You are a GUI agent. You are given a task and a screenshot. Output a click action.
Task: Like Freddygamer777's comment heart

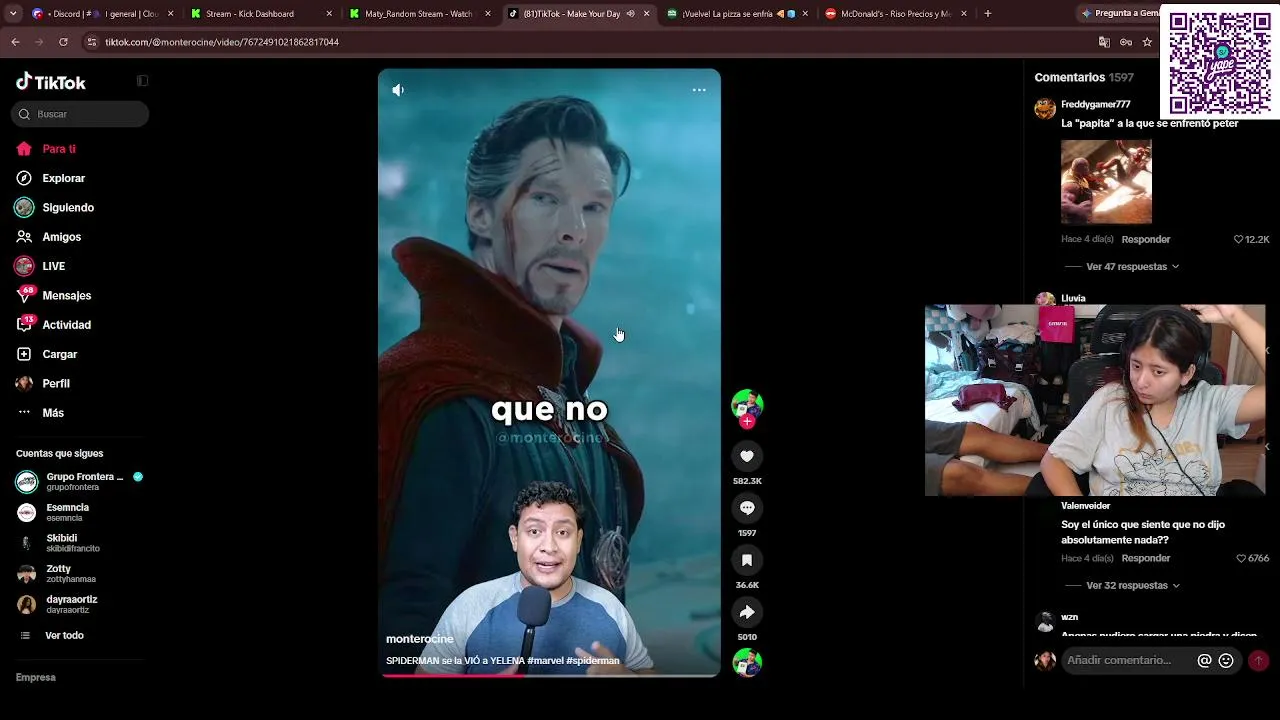(x=1238, y=240)
